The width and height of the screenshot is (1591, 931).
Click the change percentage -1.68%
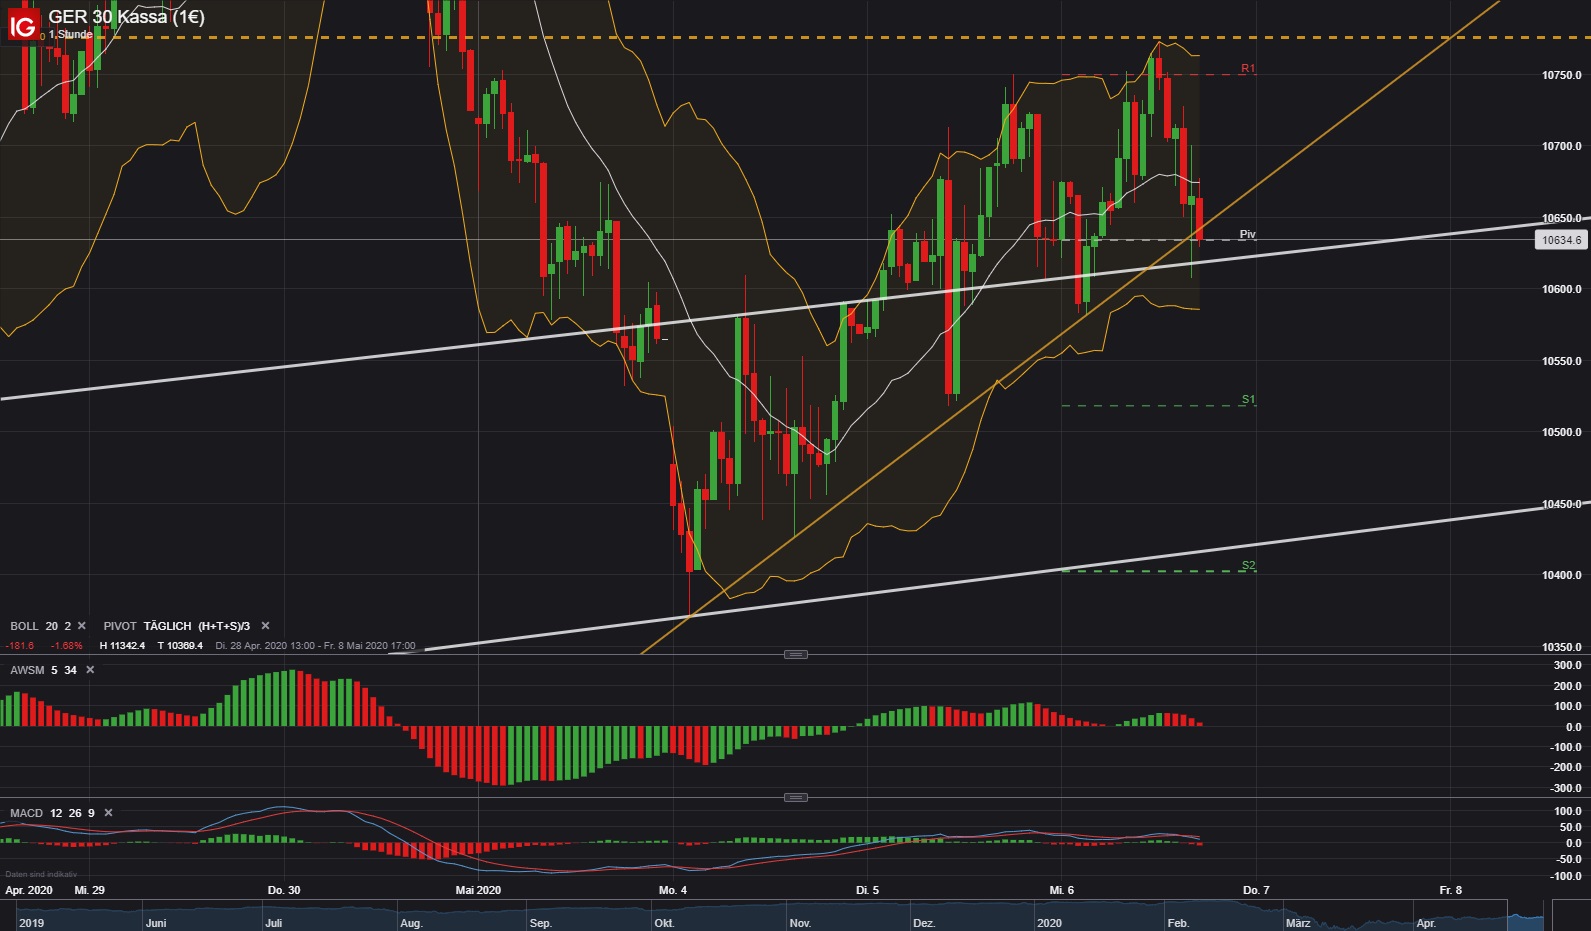pos(68,646)
